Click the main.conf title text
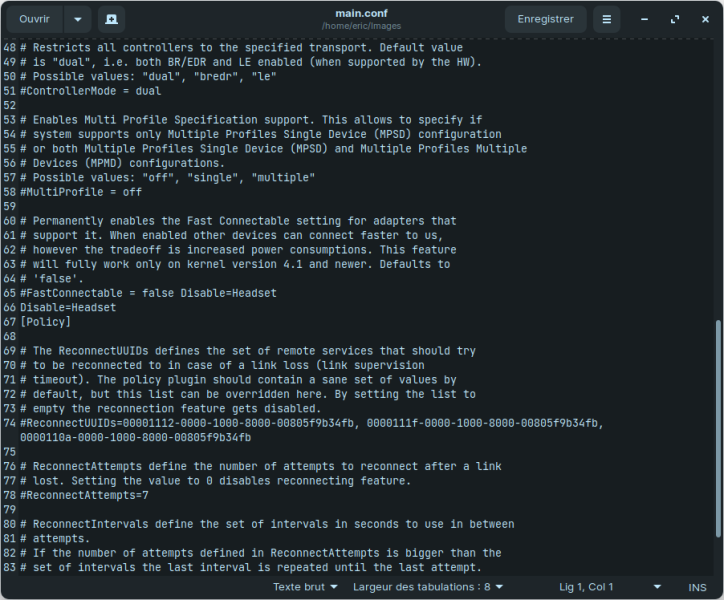Image resolution: width=724 pixels, height=600 pixels. pos(362,13)
